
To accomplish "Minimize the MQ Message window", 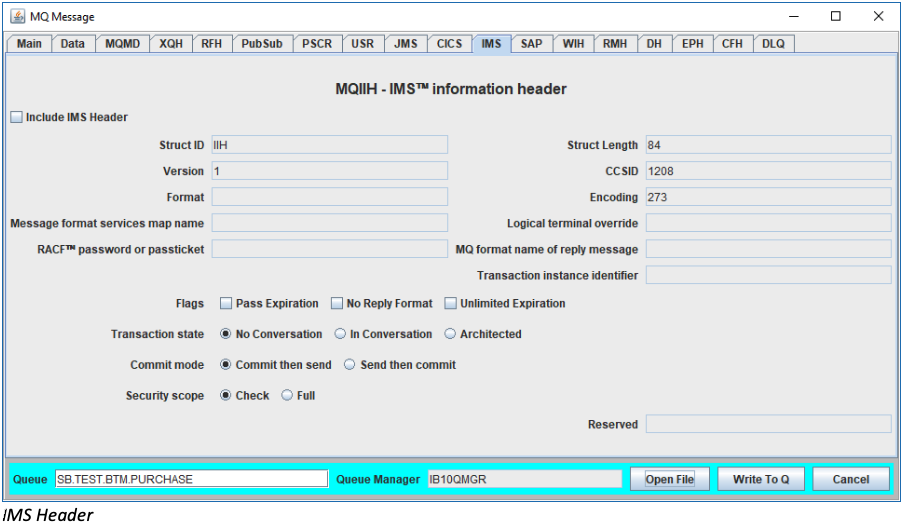I will 794,16.
